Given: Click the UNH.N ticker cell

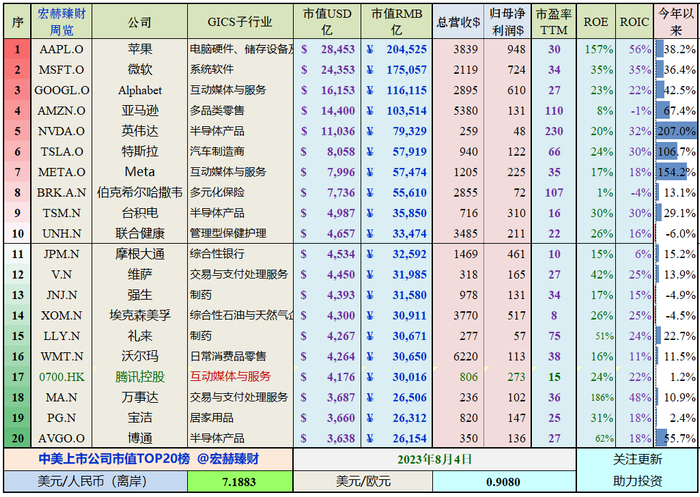Looking at the screenshot, I should click(62, 234).
